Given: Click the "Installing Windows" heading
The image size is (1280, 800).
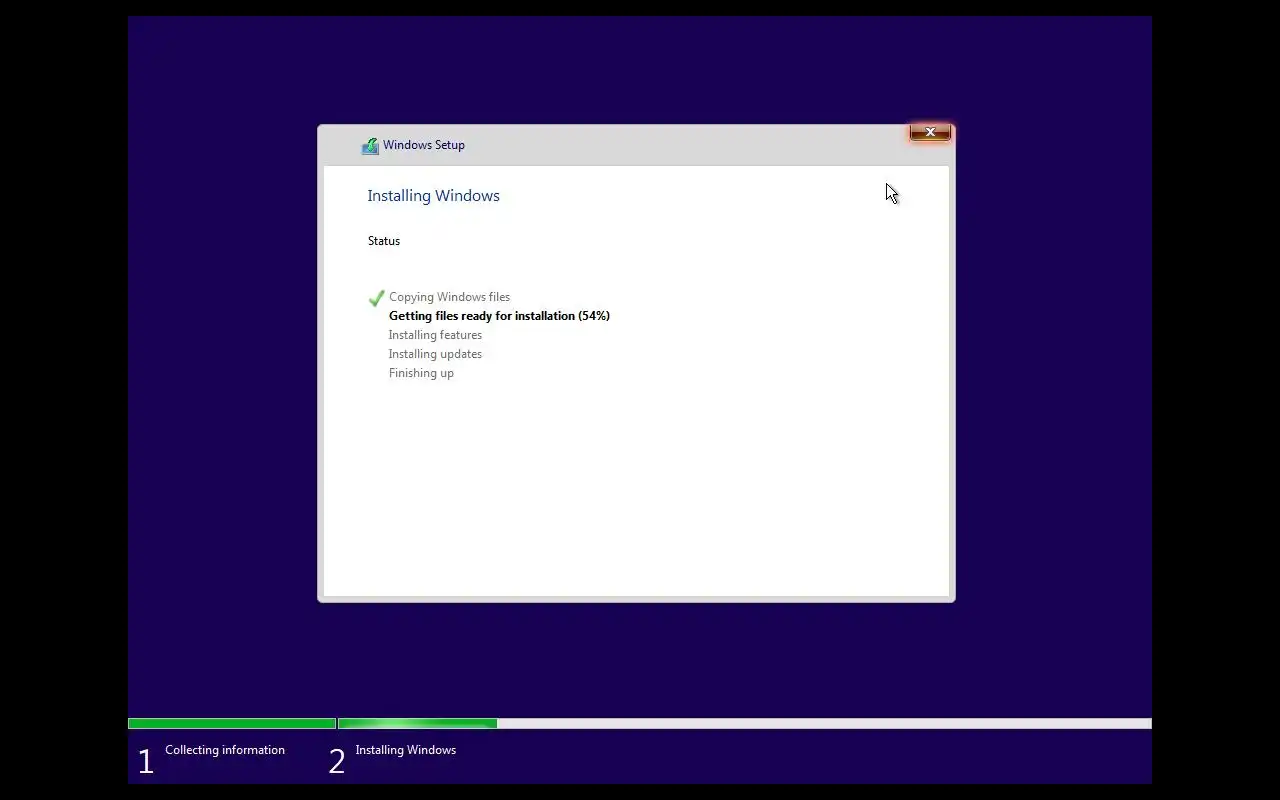Looking at the screenshot, I should 433,196.
